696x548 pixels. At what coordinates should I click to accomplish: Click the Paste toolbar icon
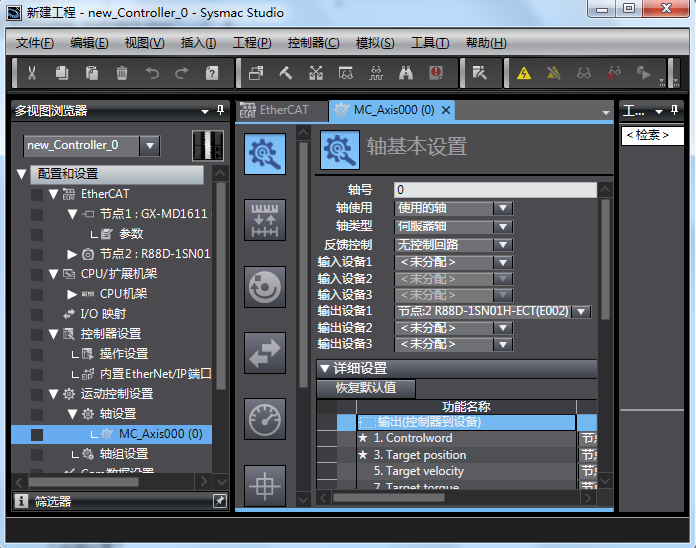pos(92,73)
